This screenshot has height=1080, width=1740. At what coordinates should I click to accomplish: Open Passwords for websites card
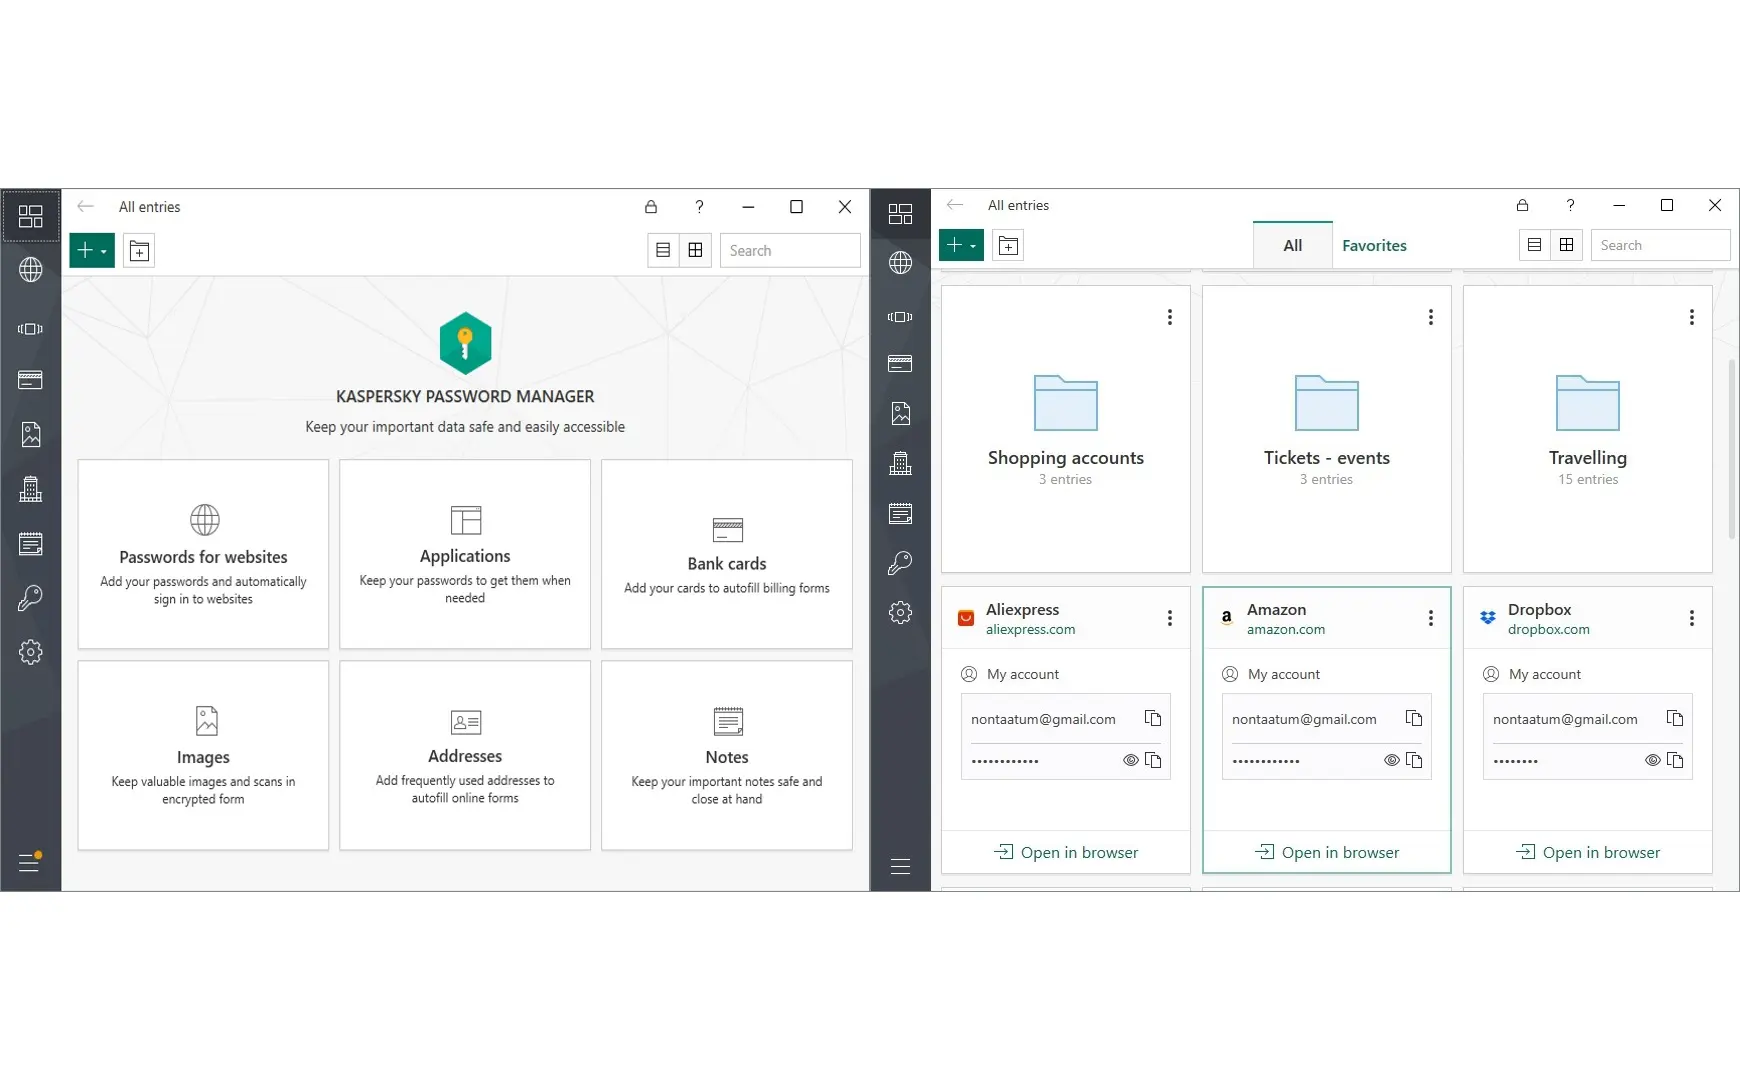(x=203, y=554)
